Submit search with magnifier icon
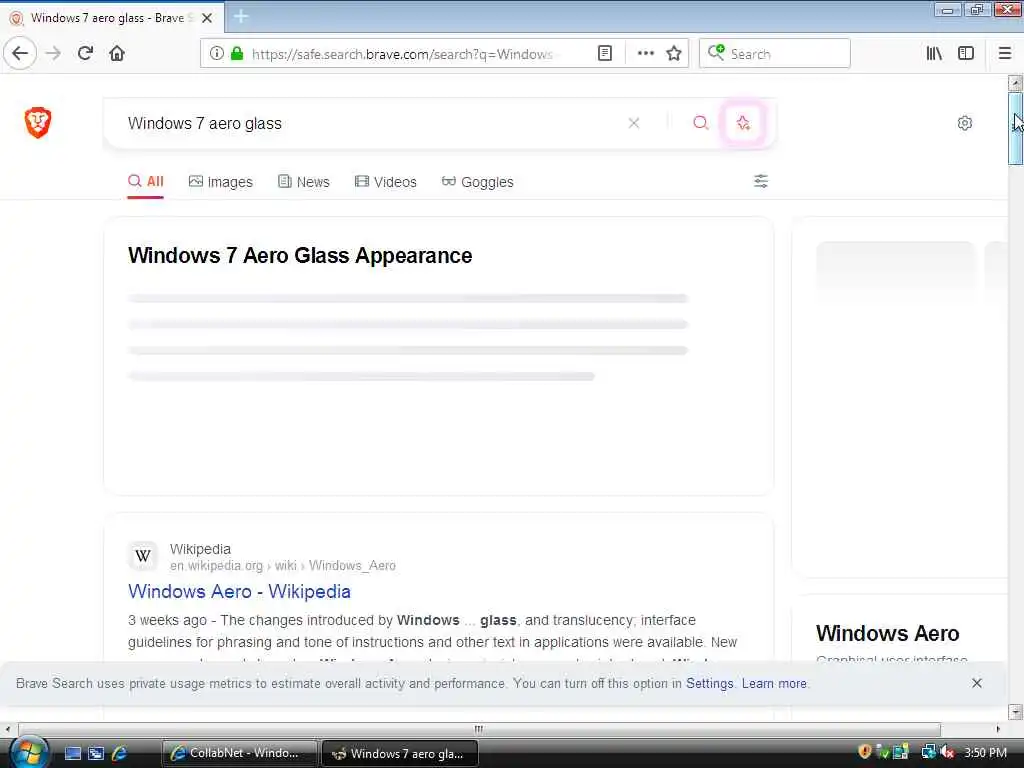1024x768 pixels. tap(701, 123)
